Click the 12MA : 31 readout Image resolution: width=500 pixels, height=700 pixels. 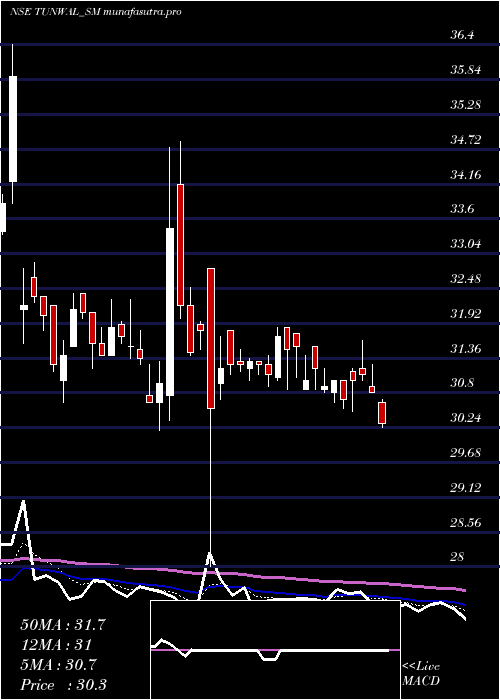pyautogui.click(x=56, y=645)
